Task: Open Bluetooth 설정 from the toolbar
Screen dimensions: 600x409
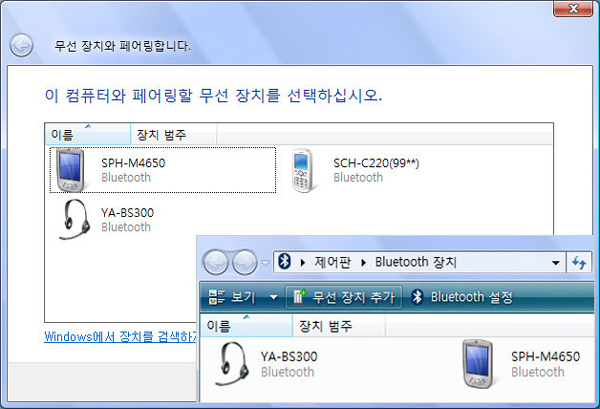Action: click(x=462, y=297)
